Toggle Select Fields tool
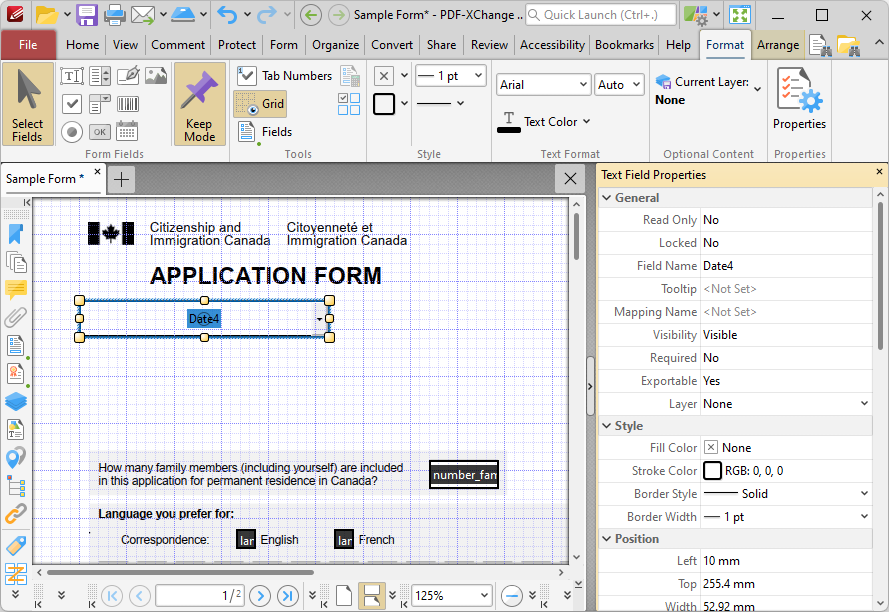This screenshot has width=889, height=612. [28, 104]
